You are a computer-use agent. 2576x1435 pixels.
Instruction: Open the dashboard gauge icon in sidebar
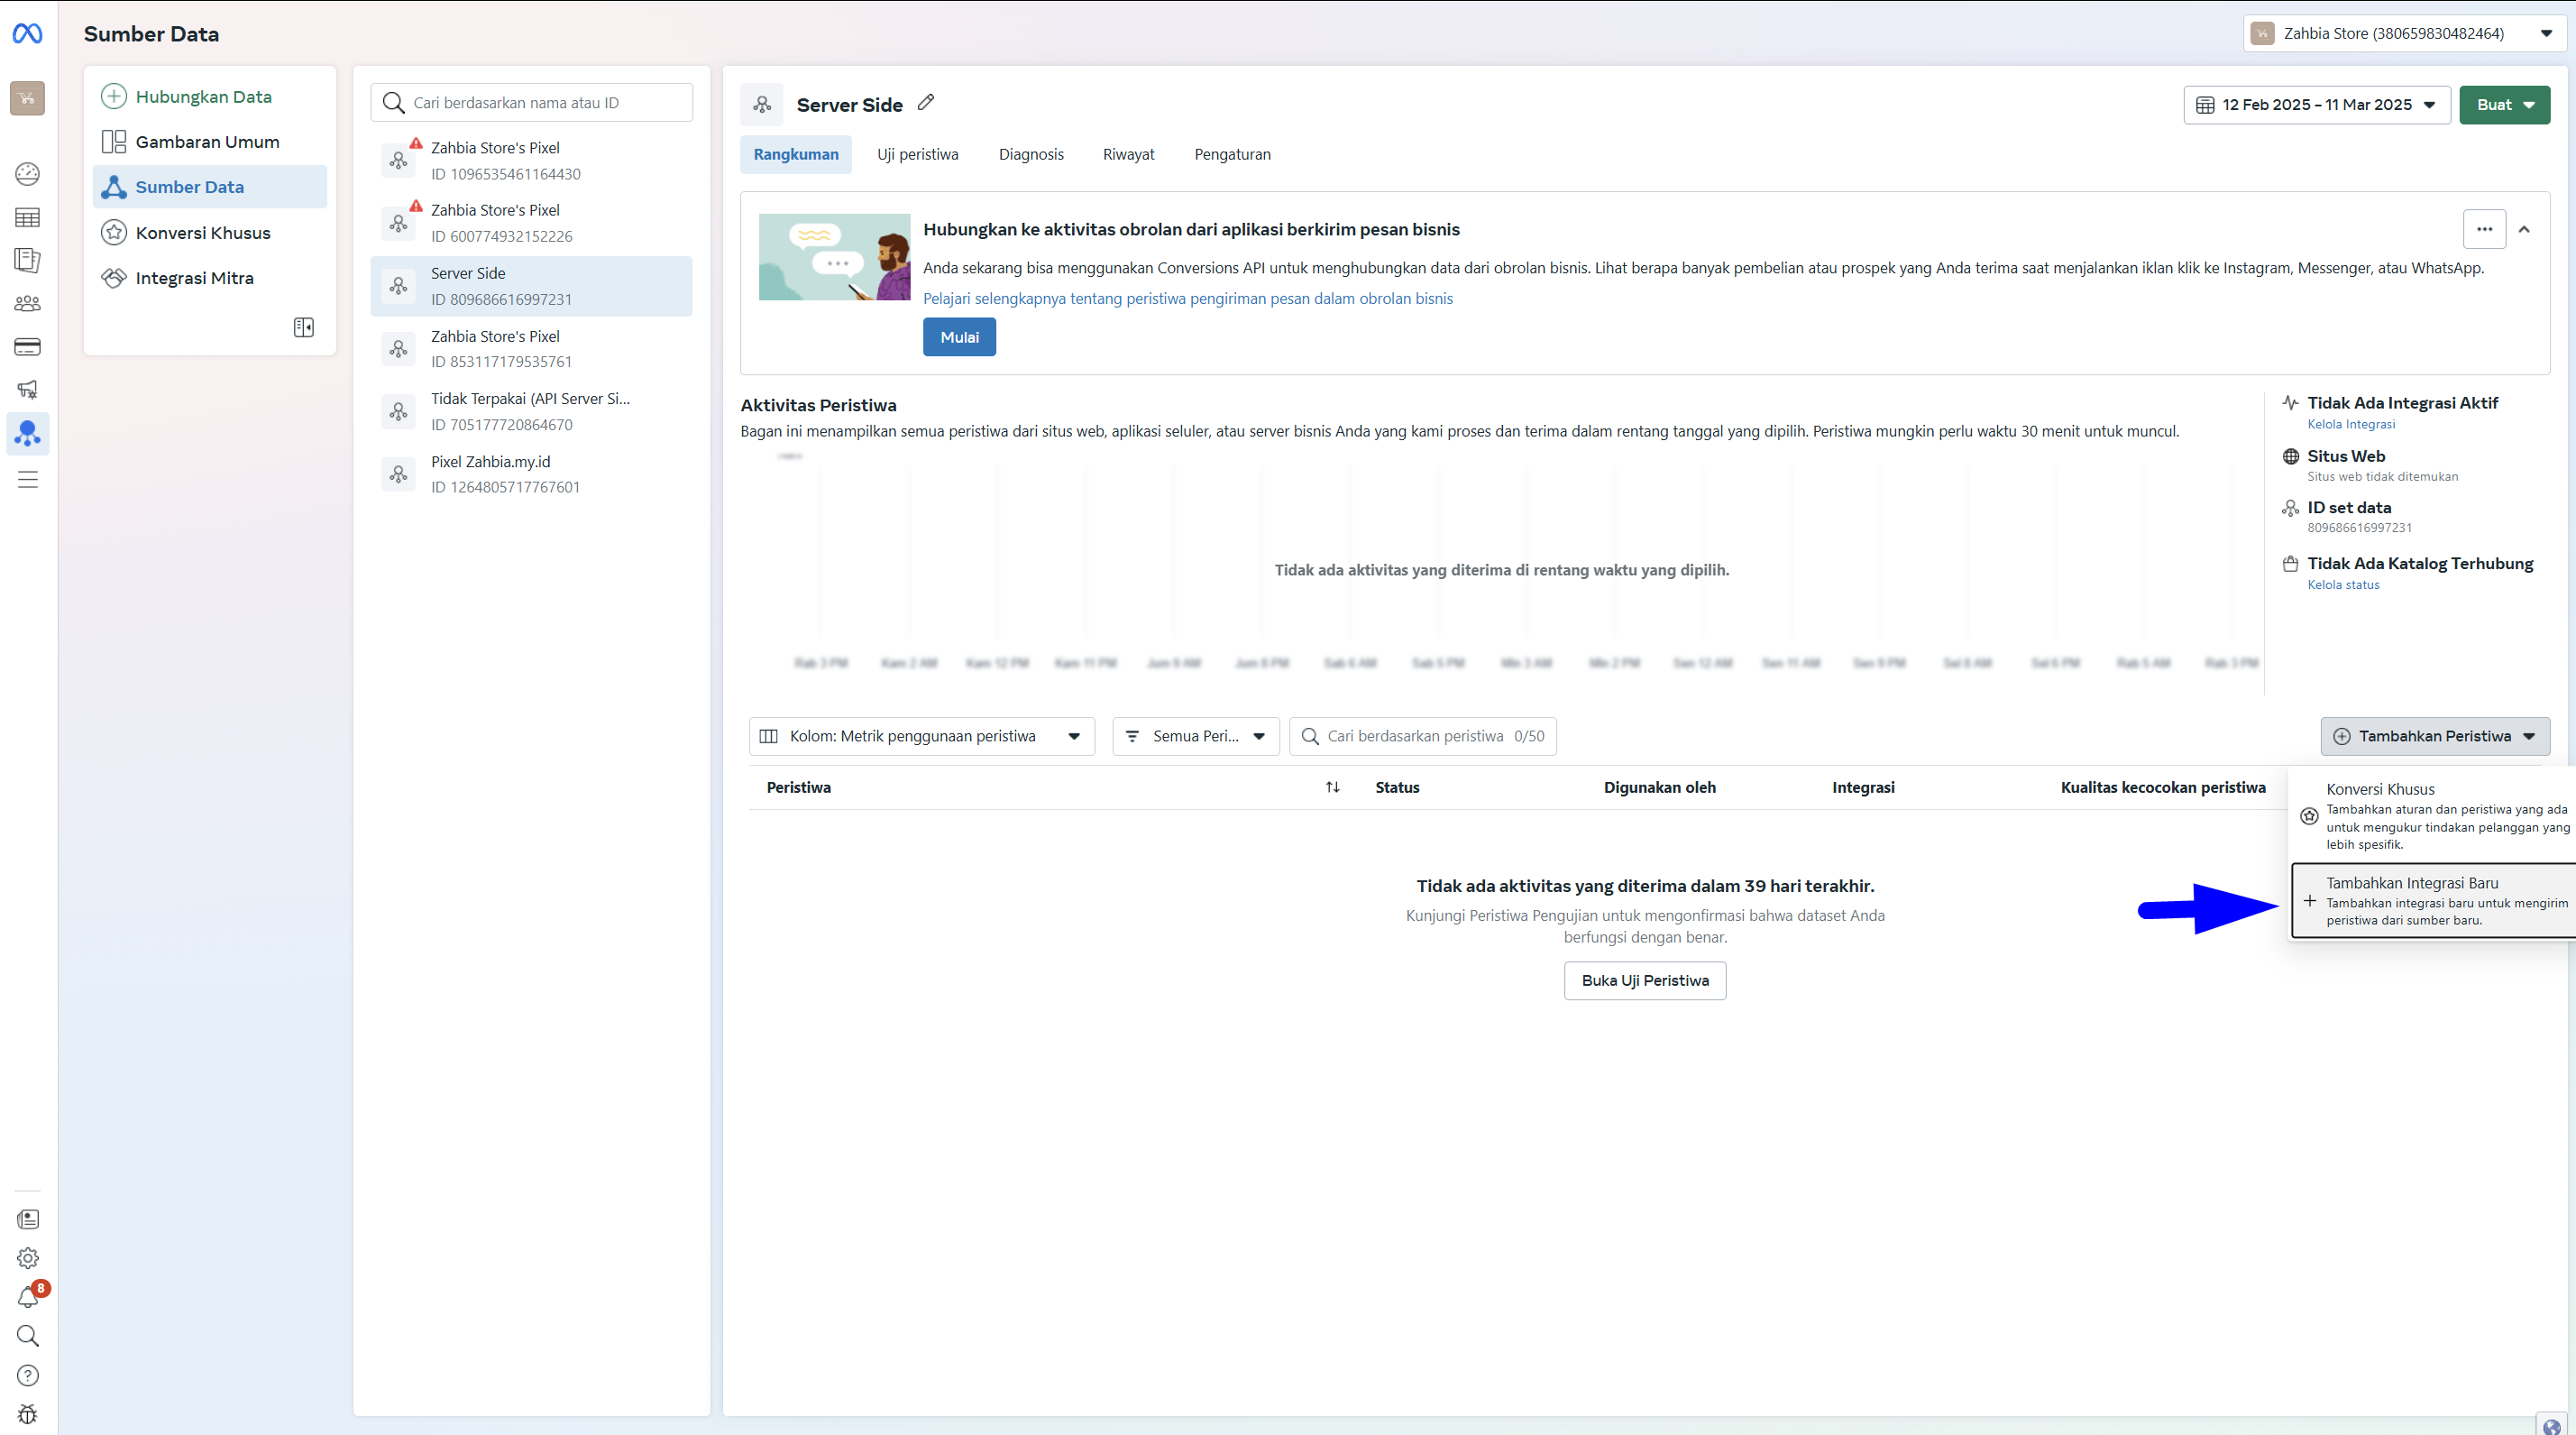coord(27,174)
